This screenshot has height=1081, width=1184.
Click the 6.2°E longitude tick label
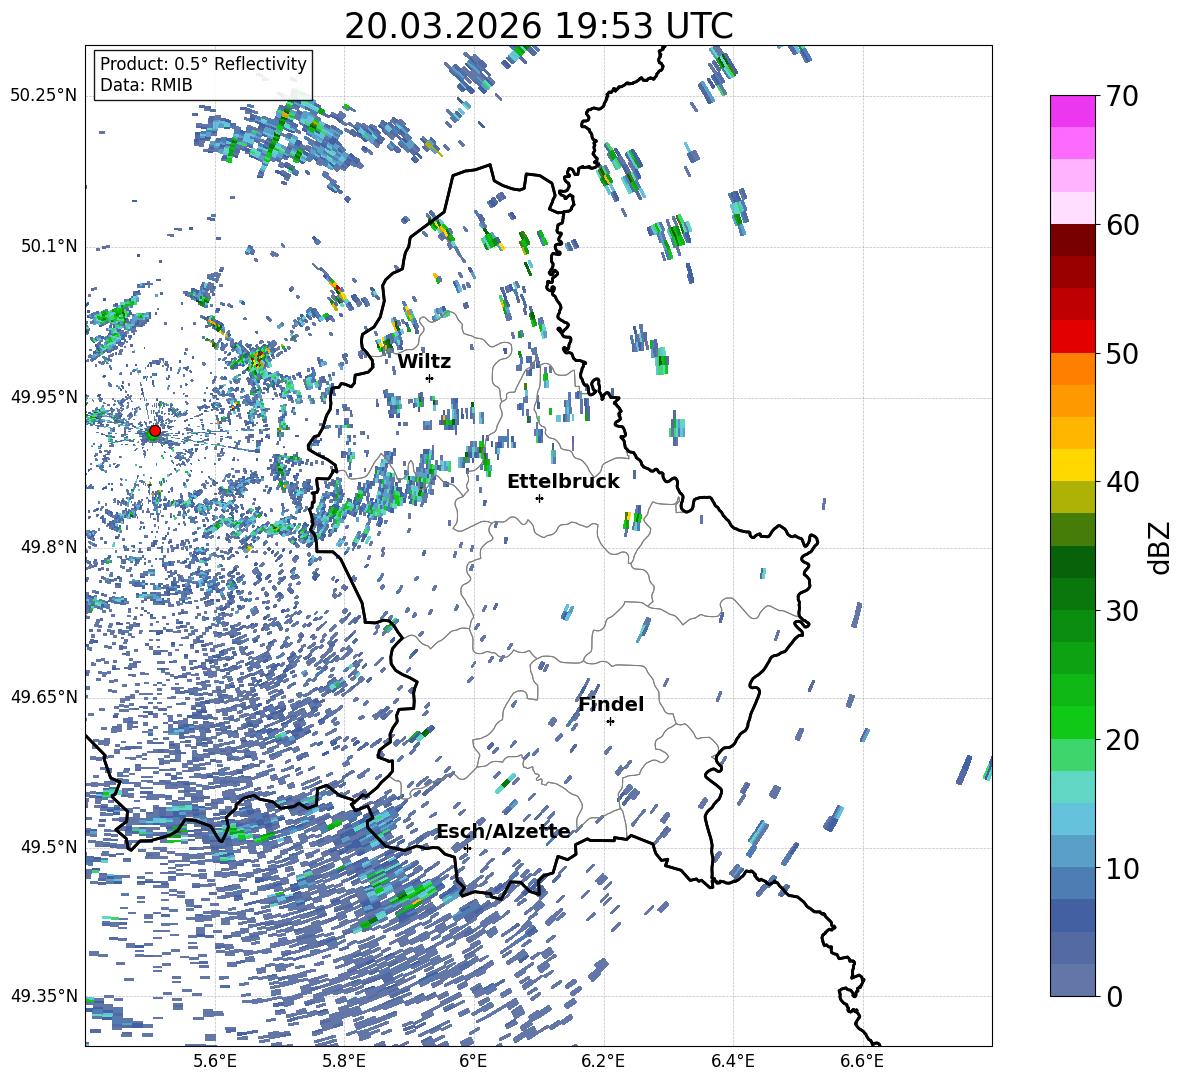(x=603, y=1059)
